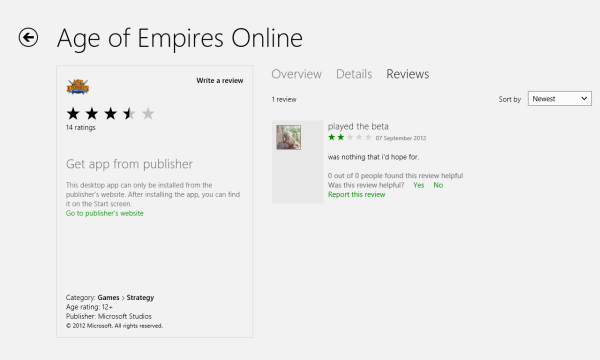The height and width of the screenshot is (360, 600).
Task: Click the review title 'played the beta'
Action: [358, 126]
